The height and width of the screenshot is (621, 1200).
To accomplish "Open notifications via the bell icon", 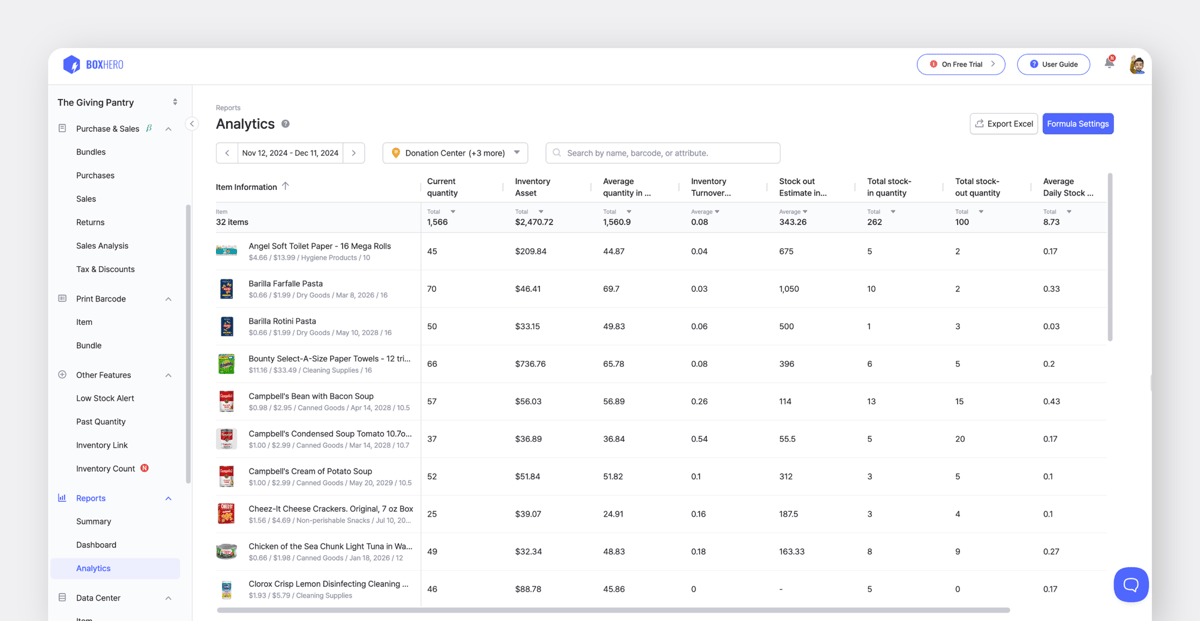I will point(1108,62).
